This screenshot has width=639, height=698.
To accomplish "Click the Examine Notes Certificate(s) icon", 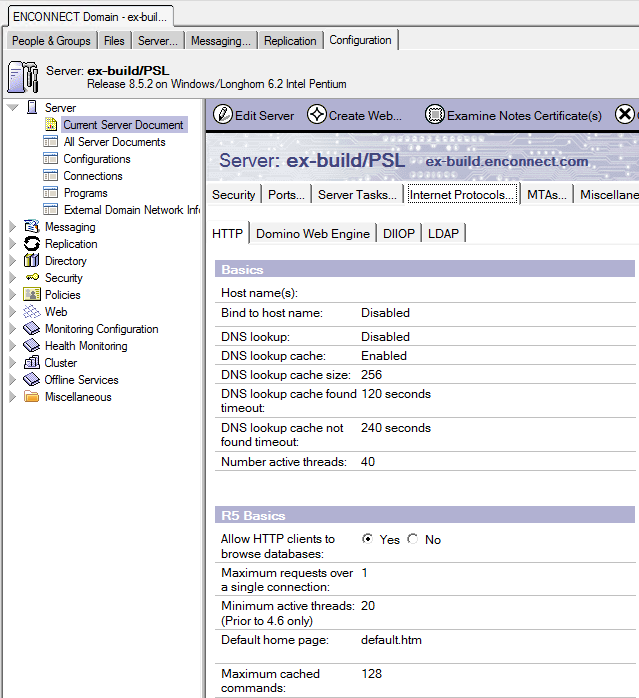I will click(x=435, y=115).
